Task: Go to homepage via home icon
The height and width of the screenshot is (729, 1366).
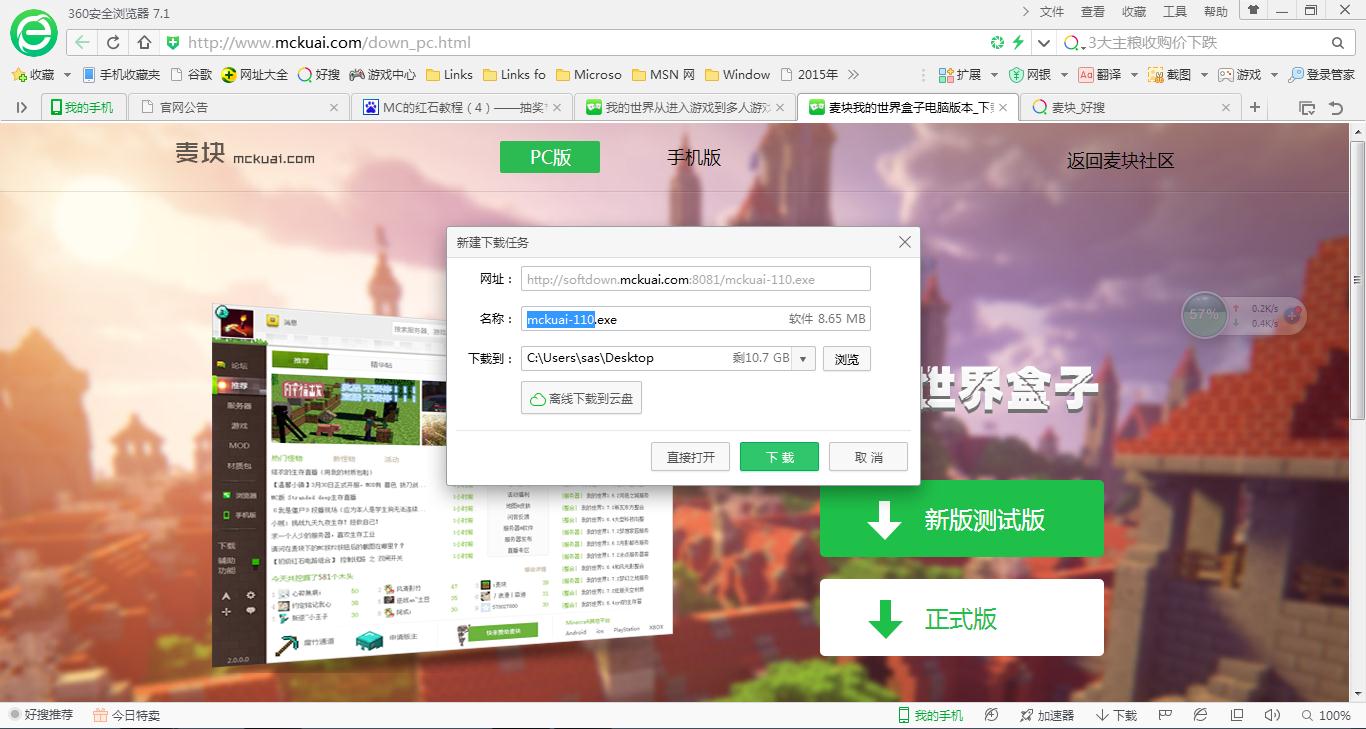Action: click(144, 43)
